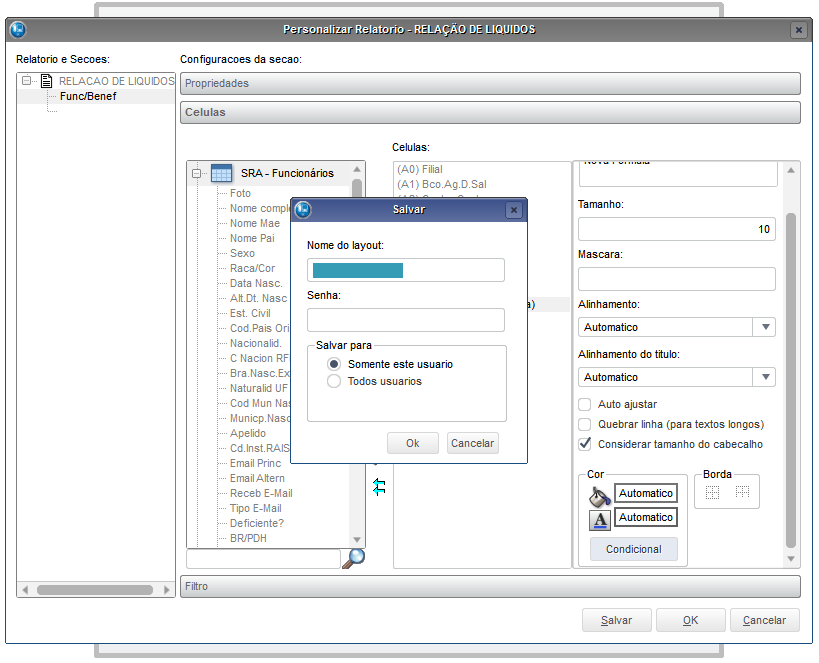Click the search field under the field tree
The image size is (819, 663).
(263, 559)
